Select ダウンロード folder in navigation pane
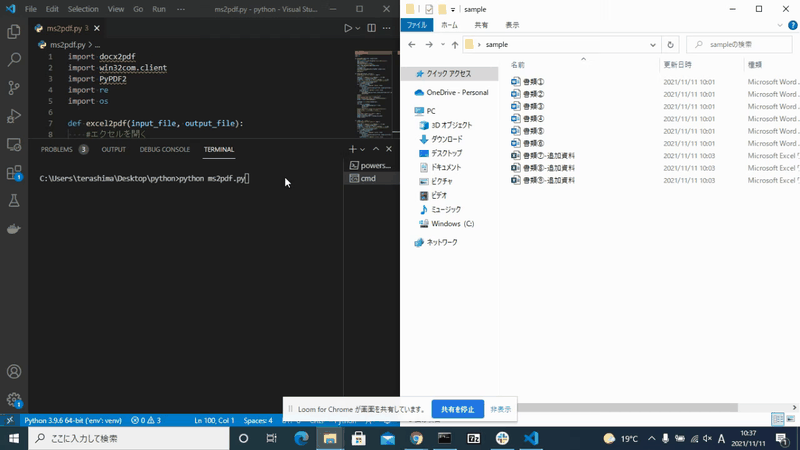The height and width of the screenshot is (450, 800). click(443, 139)
